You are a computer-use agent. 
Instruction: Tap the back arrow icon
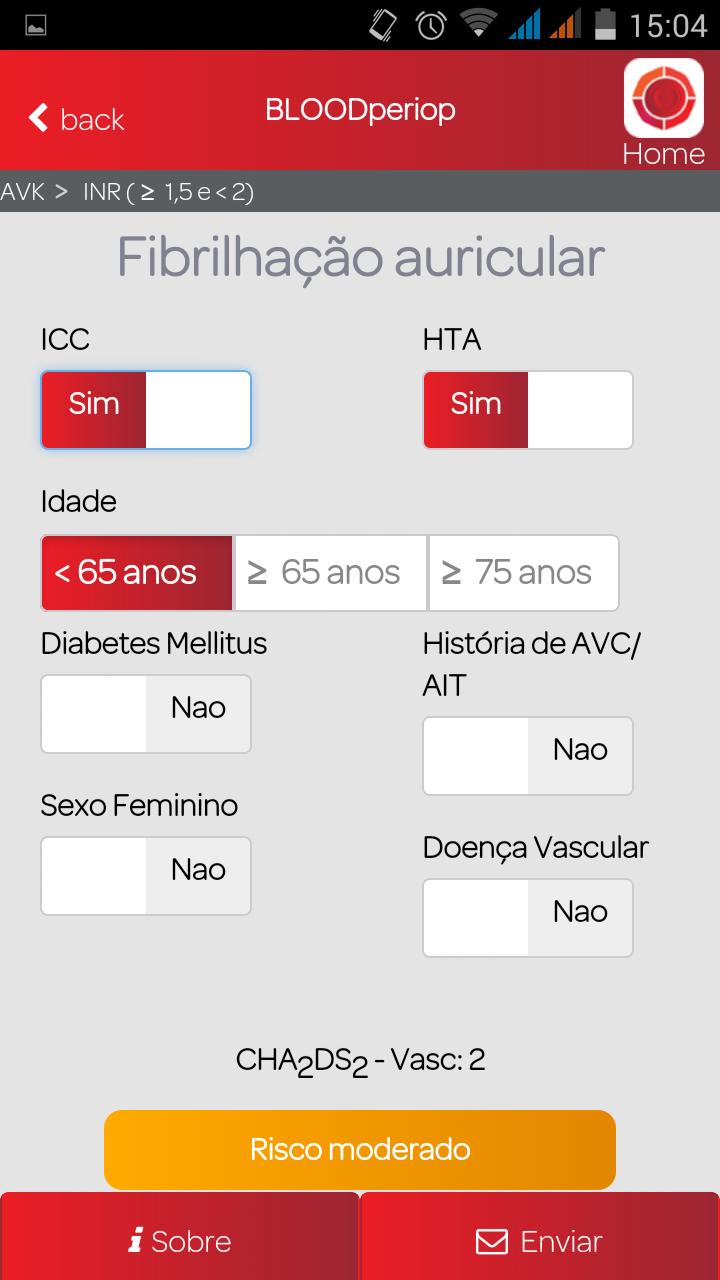(x=38, y=118)
